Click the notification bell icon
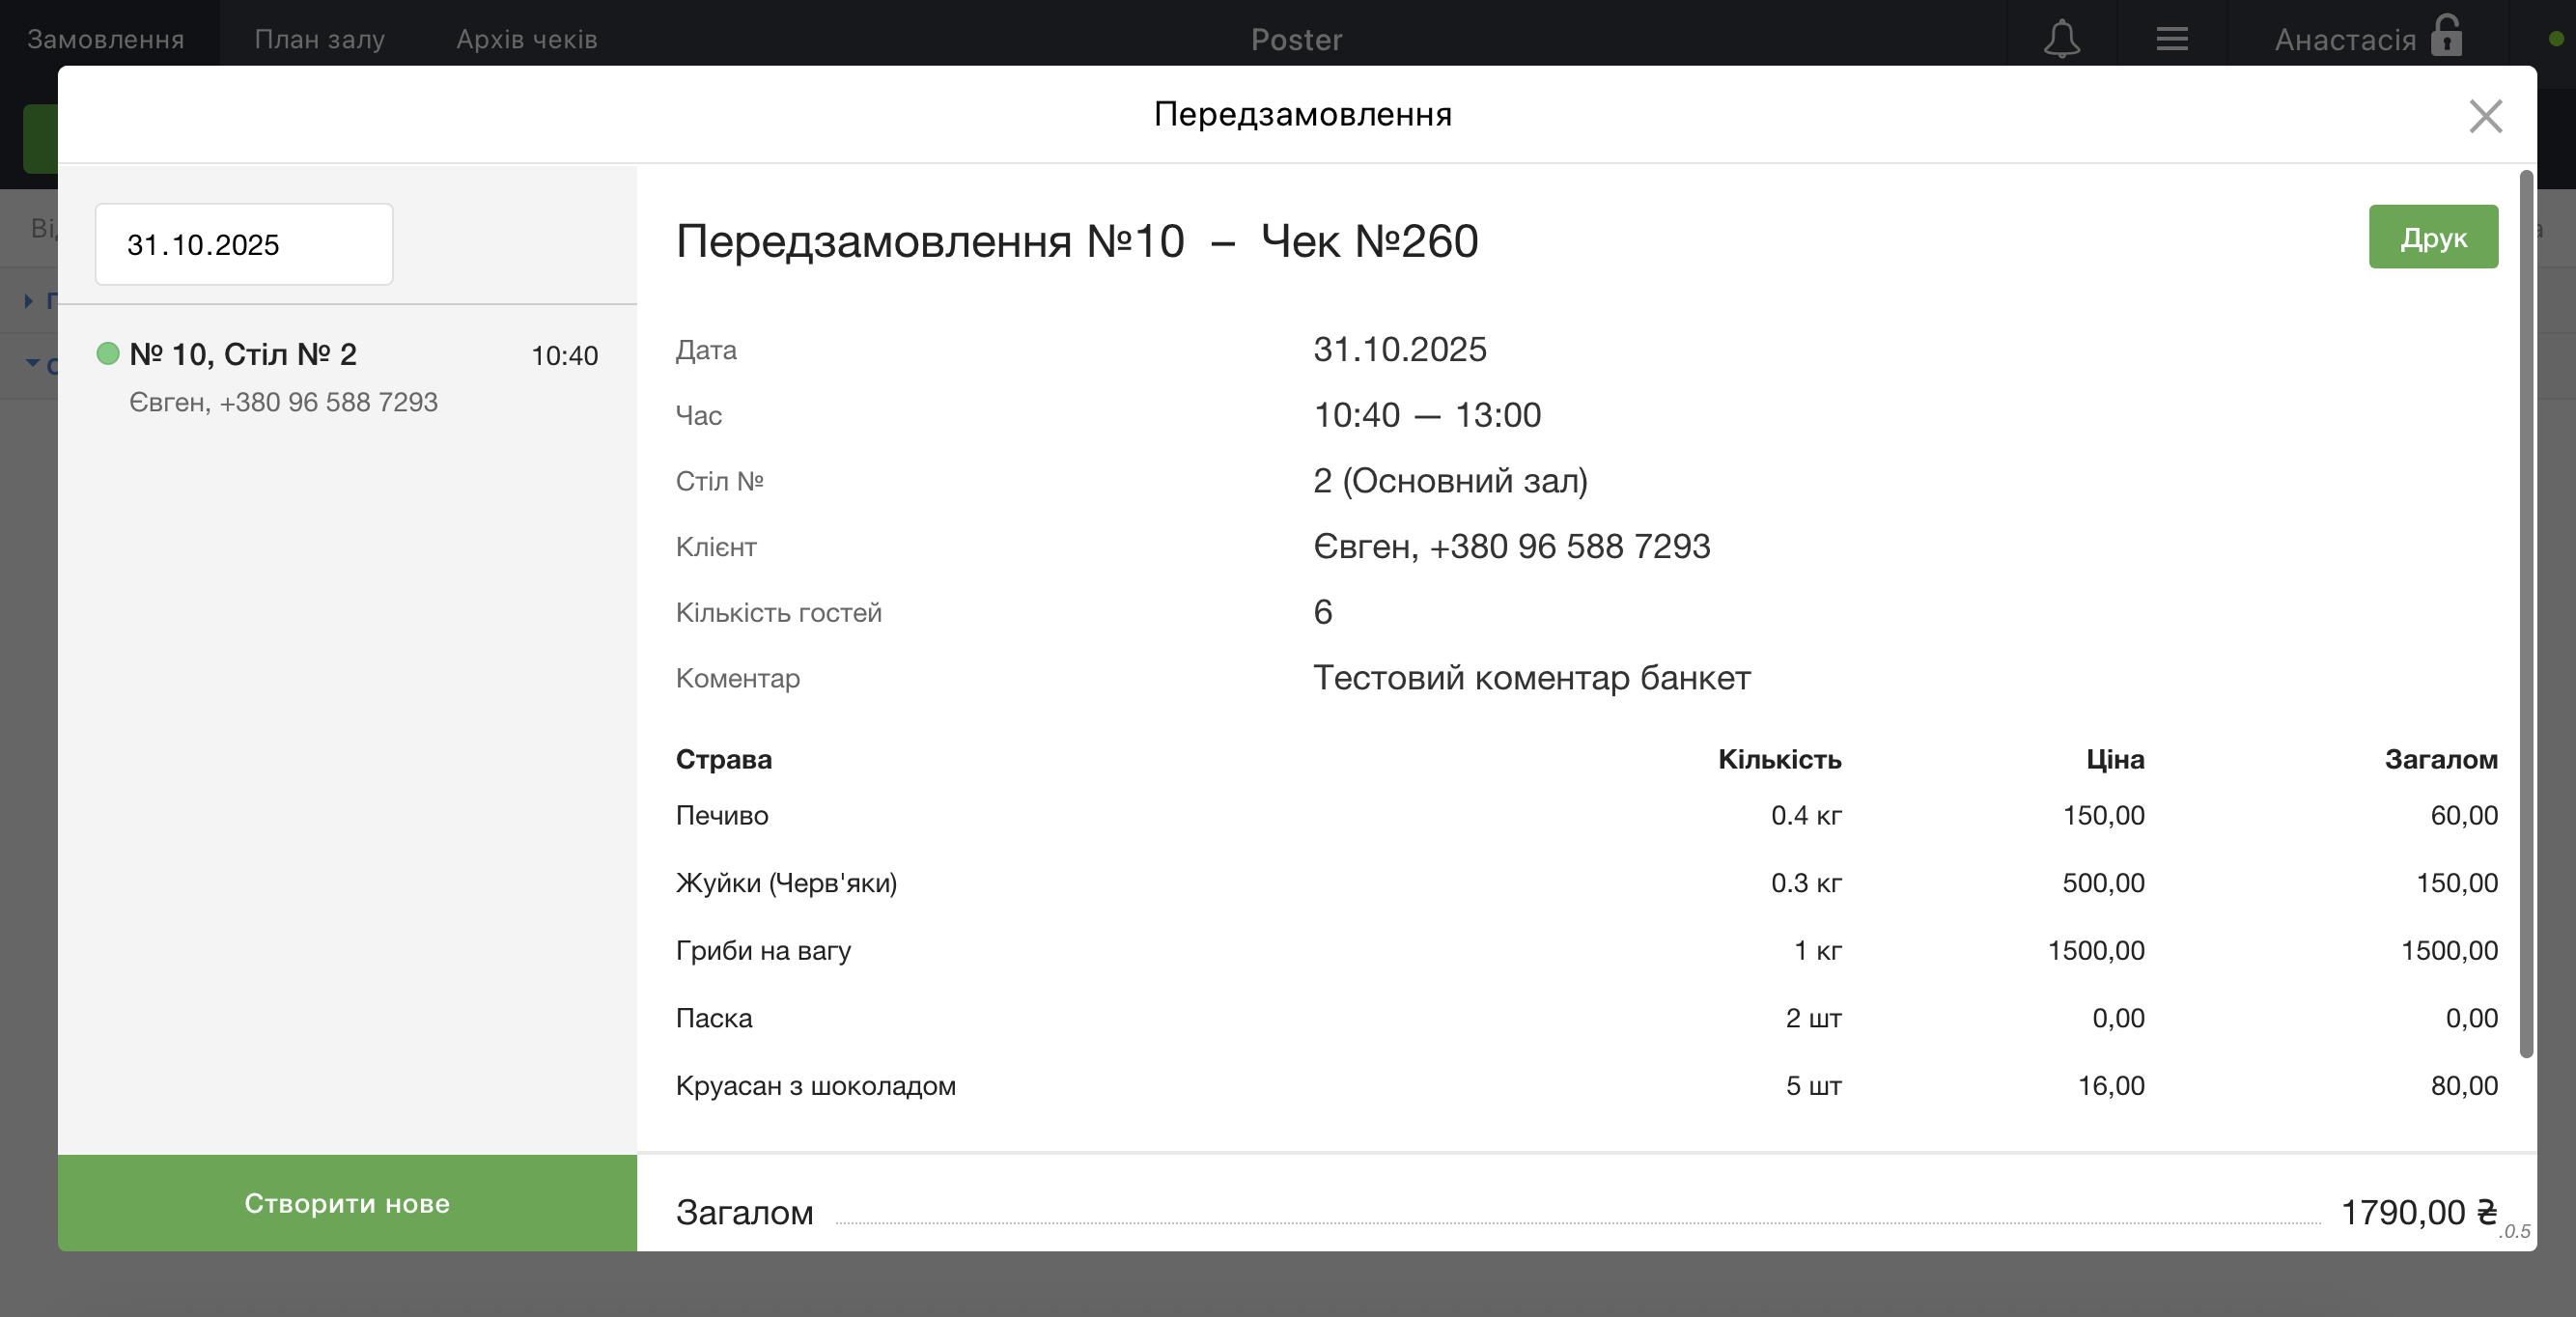Screen dimensions: 2576x1317 [x=2061, y=39]
